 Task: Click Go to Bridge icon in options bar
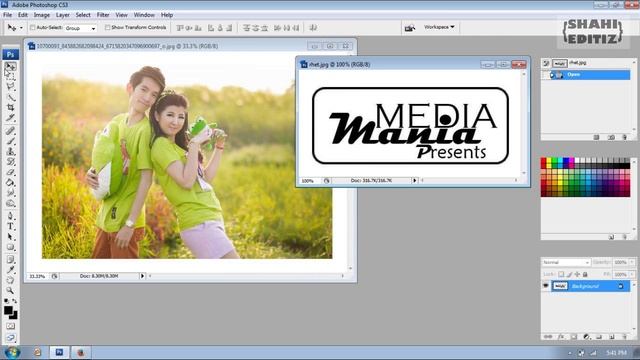pyautogui.click(x=409, y=28)
